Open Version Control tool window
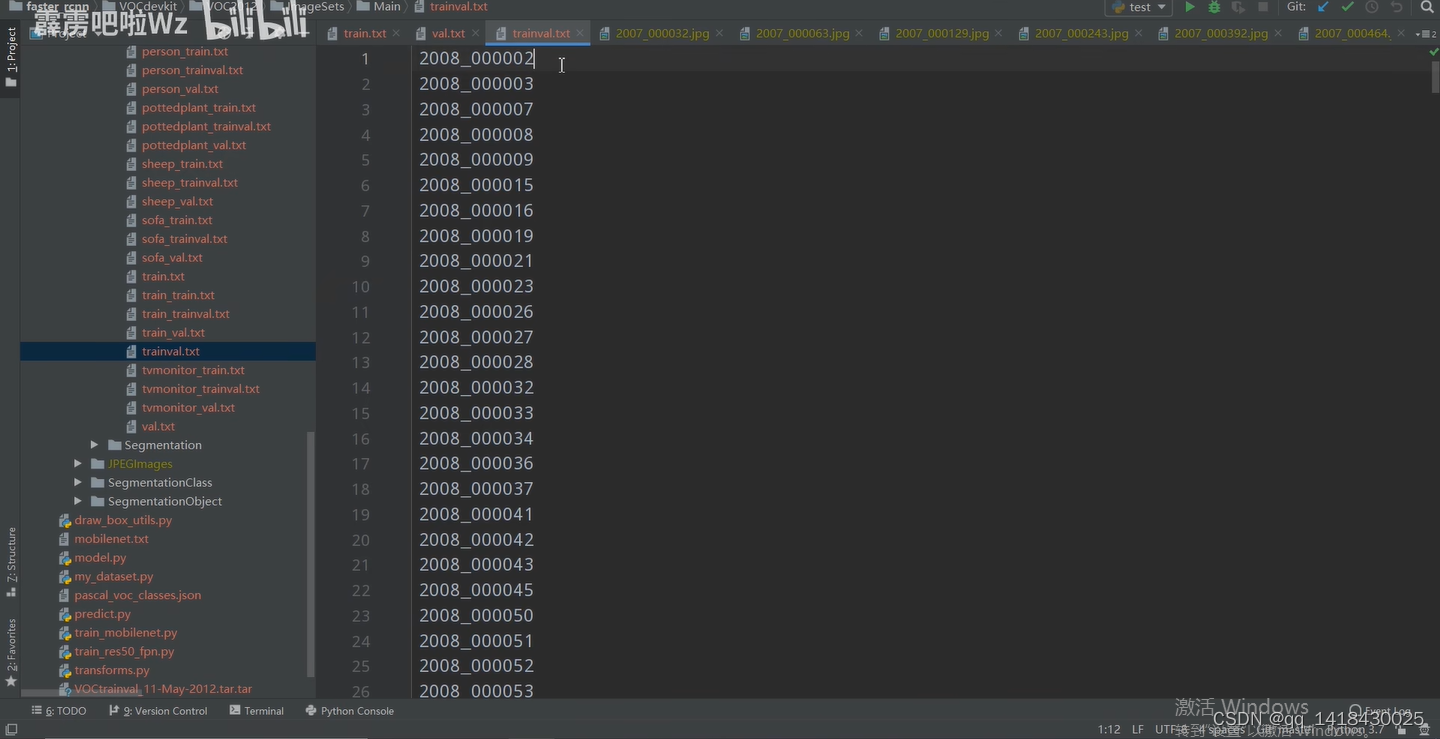This screenshot has height=739, width=1440. [158, 711]
